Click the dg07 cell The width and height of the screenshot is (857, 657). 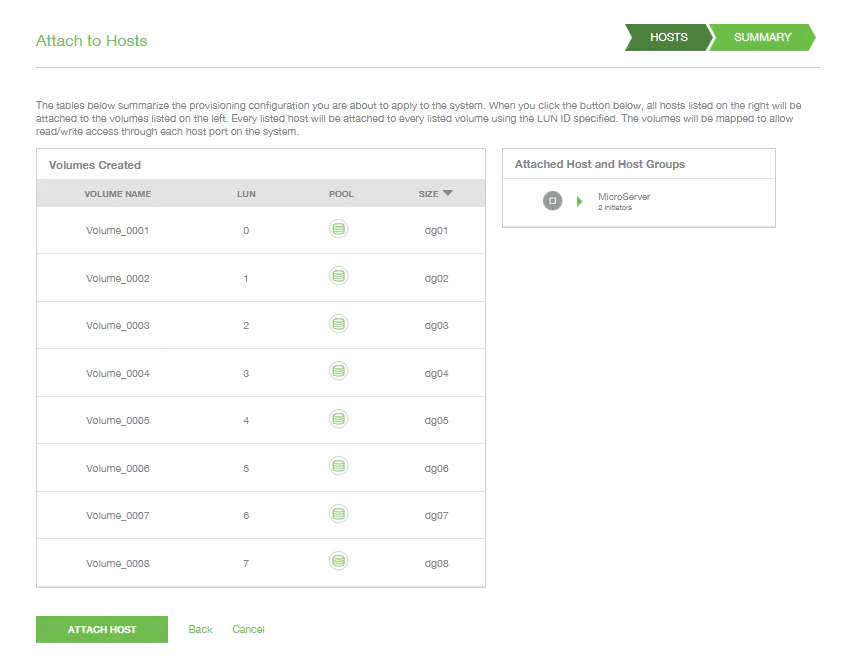click(x=436, y=515)
